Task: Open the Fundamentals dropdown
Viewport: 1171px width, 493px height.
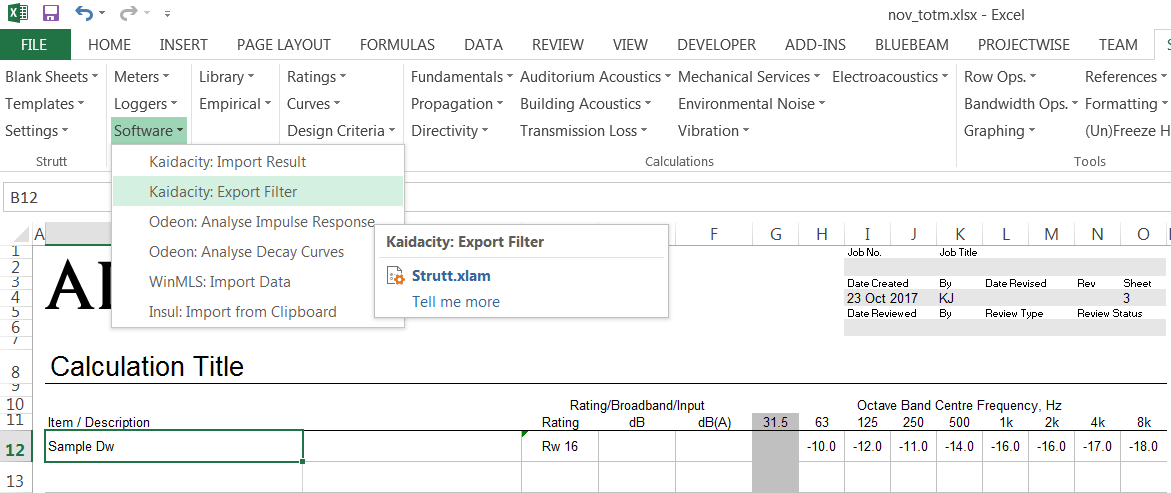Action: click(462, 77)
